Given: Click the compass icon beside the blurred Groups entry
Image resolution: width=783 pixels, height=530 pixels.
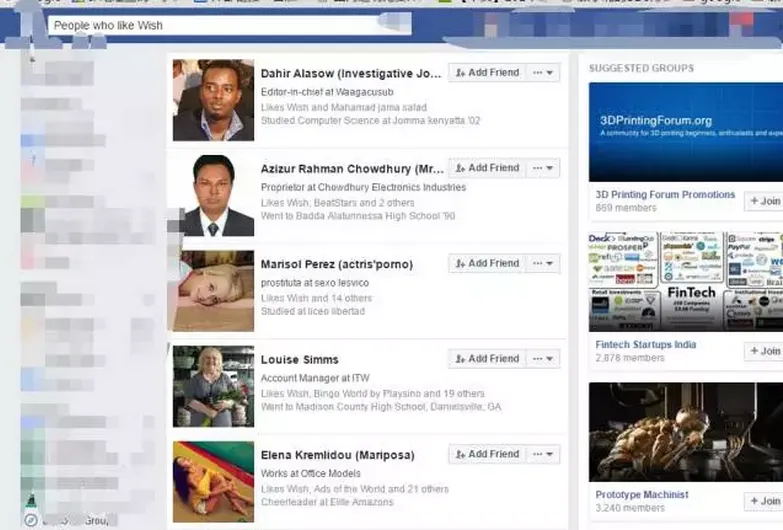Looking at the screenshot, I should [x=31, y=521].
